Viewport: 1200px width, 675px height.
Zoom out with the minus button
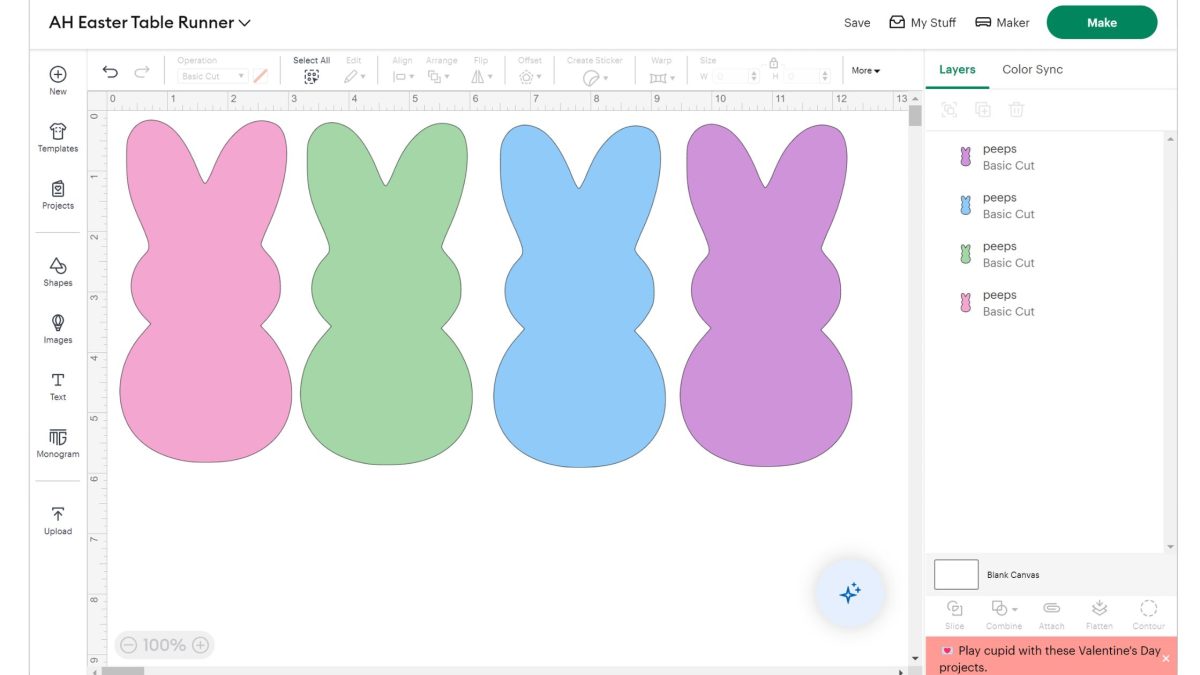(128, 645)
